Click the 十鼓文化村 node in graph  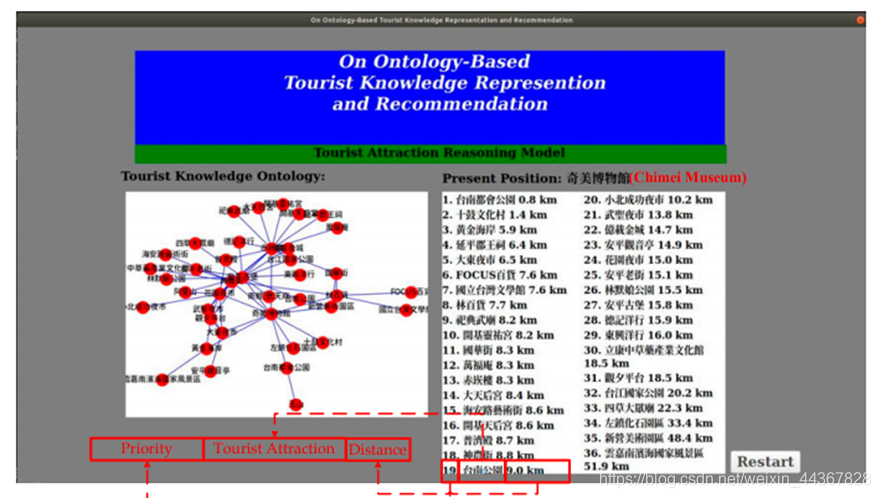(x=323, y=342)
